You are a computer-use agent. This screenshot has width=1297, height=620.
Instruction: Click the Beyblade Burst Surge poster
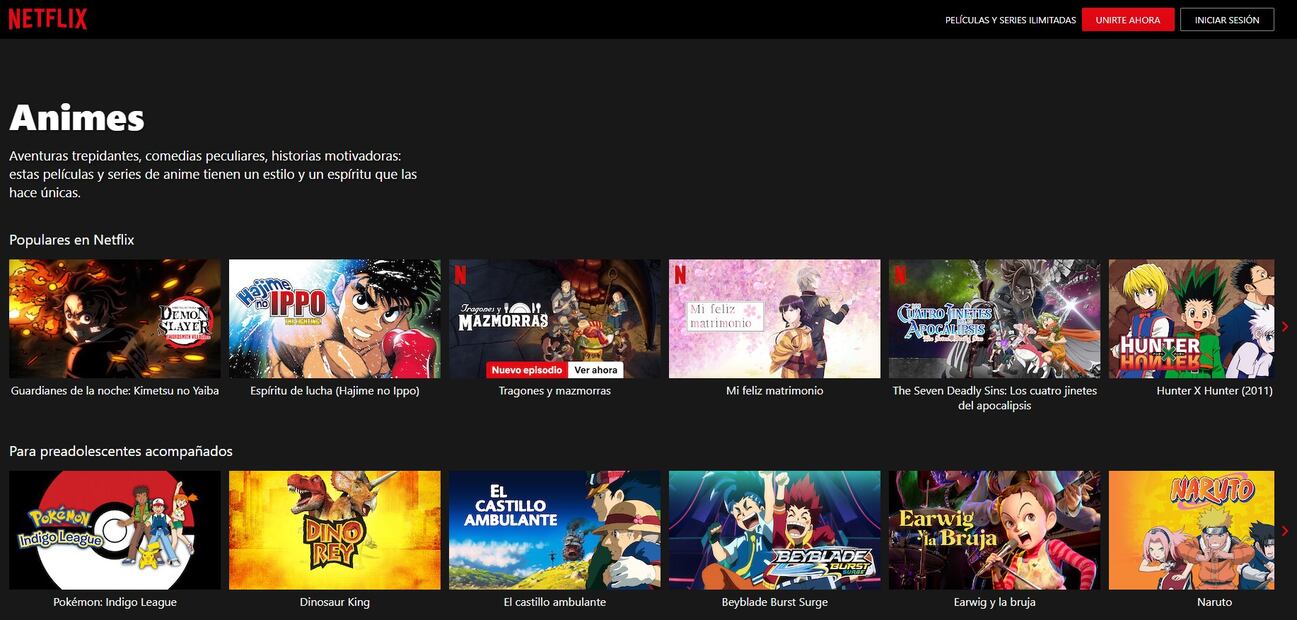coord(774,529)
